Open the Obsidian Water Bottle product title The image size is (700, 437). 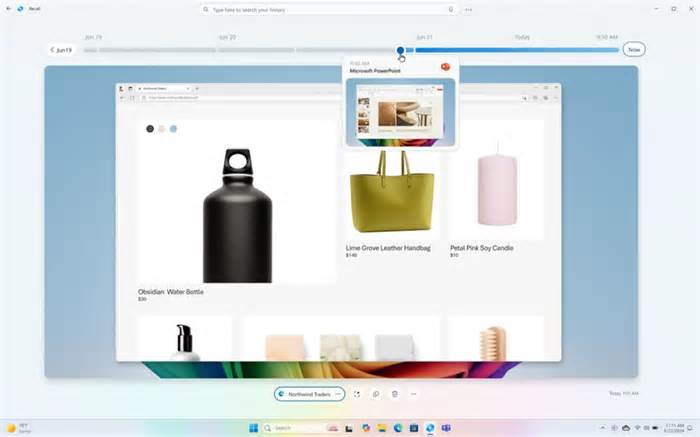pyautogui.click(x=171, y=292)
